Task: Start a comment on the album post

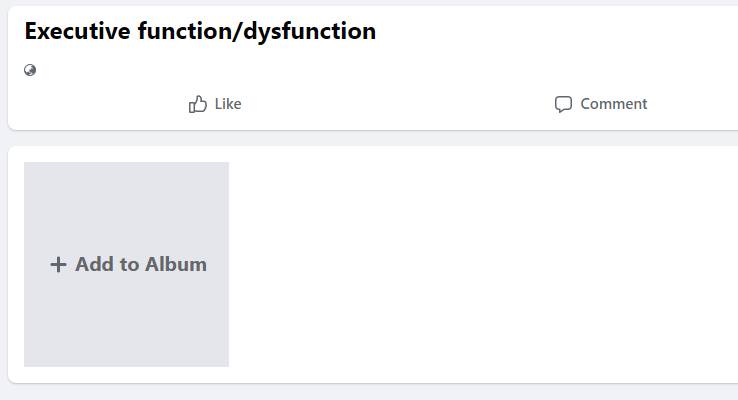Action: tap(601, 104)
